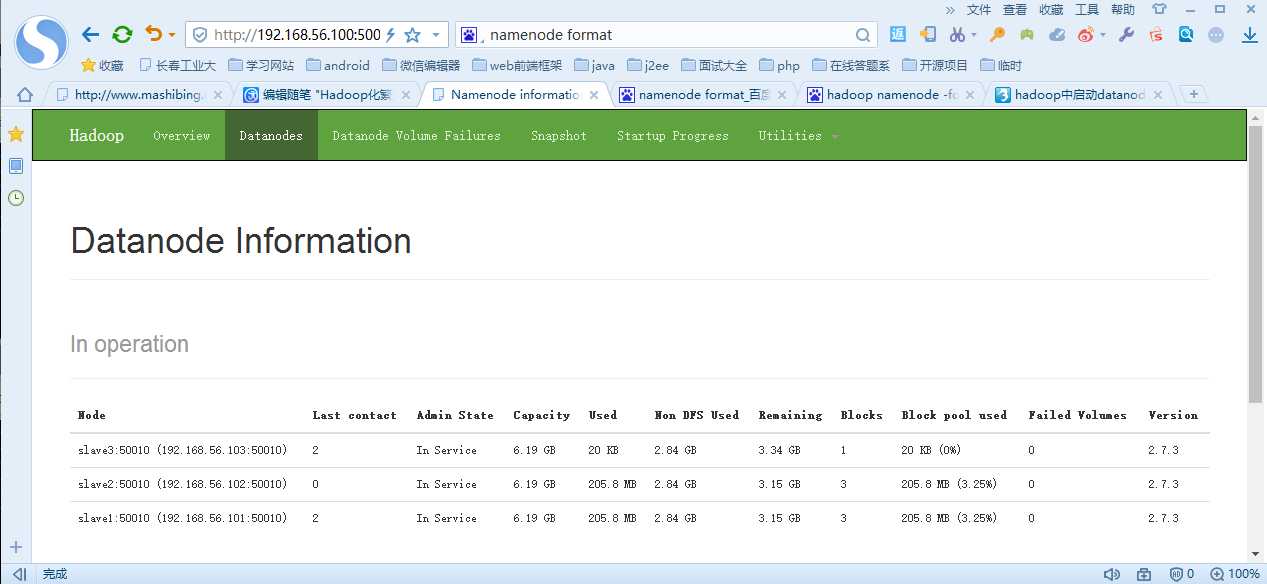
Task: Click the home icon beside tabs
Action: coord(25,95)
